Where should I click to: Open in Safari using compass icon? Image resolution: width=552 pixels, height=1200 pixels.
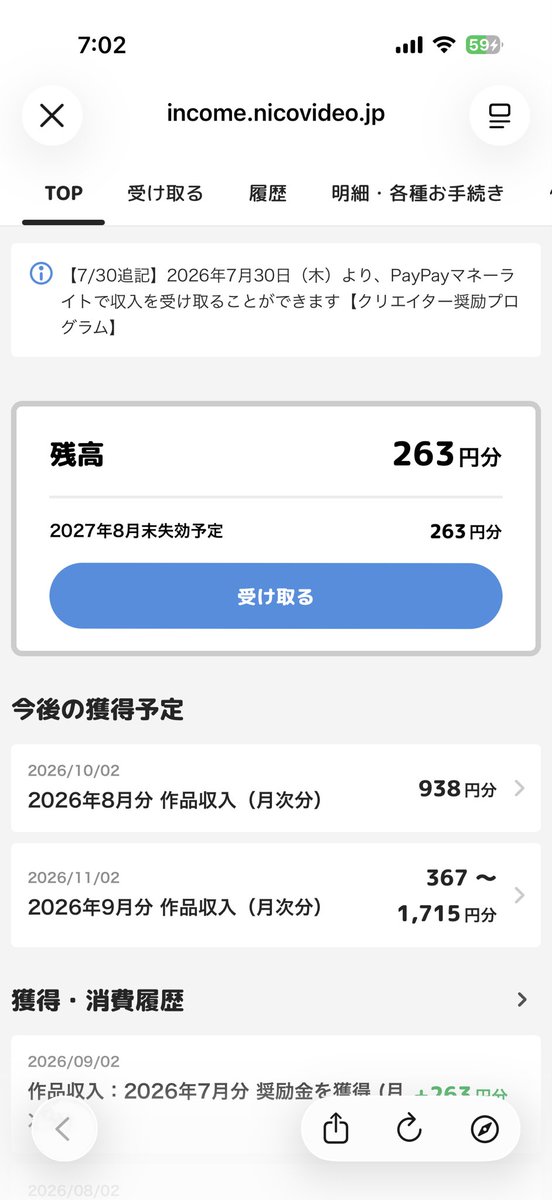484,1129
